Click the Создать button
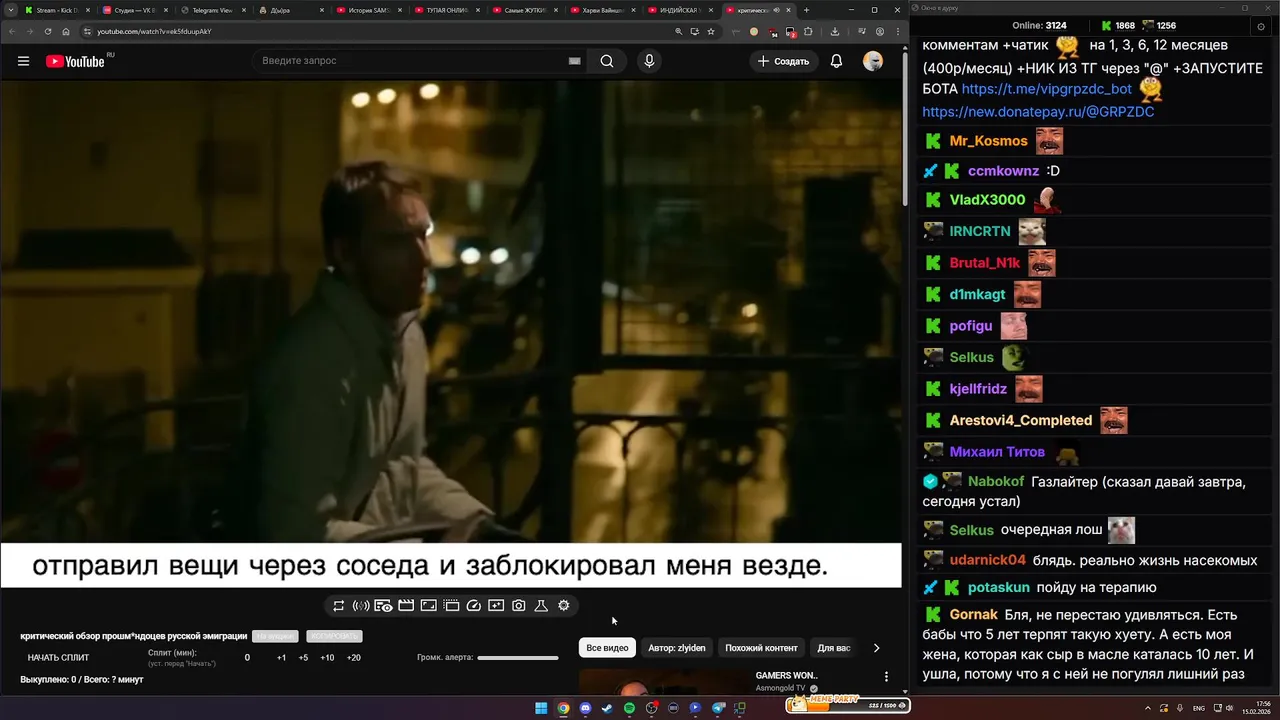 [x=783, y=61]
